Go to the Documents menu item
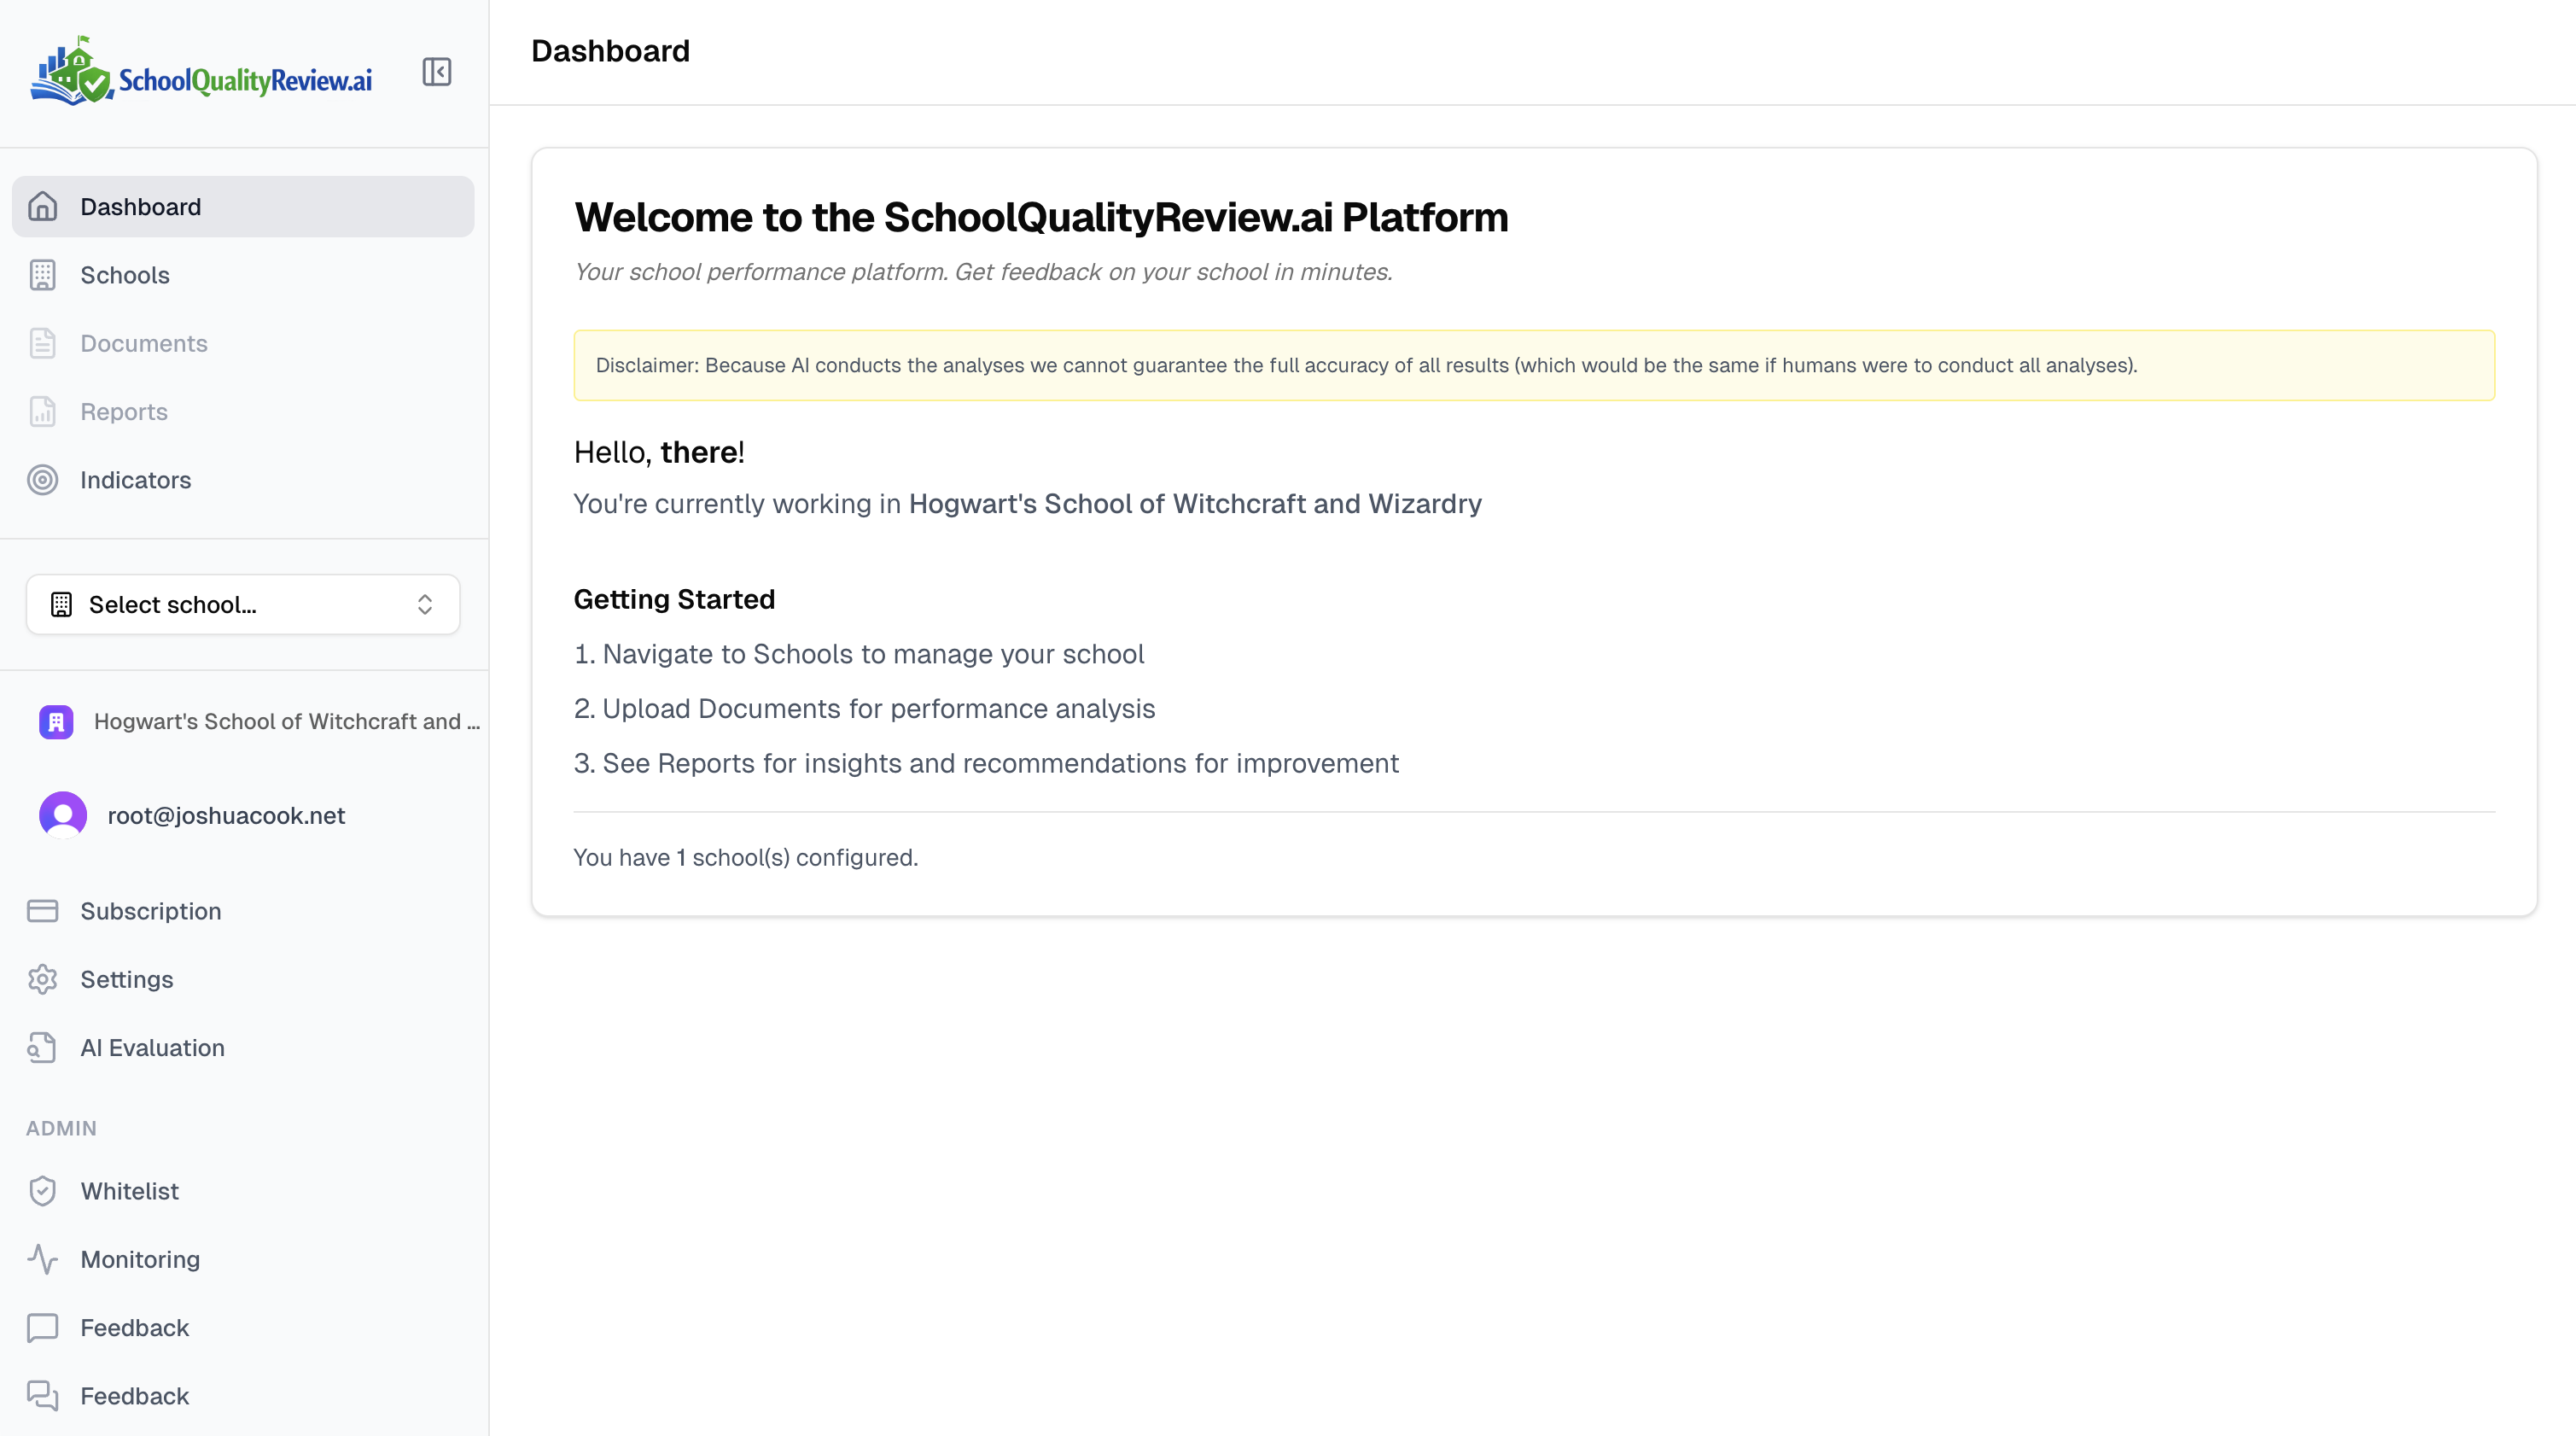 (x=144, y=343)
